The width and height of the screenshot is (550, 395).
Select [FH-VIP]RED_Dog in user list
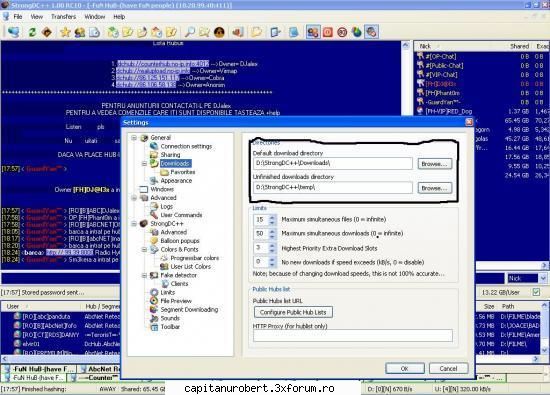[449, 111]
